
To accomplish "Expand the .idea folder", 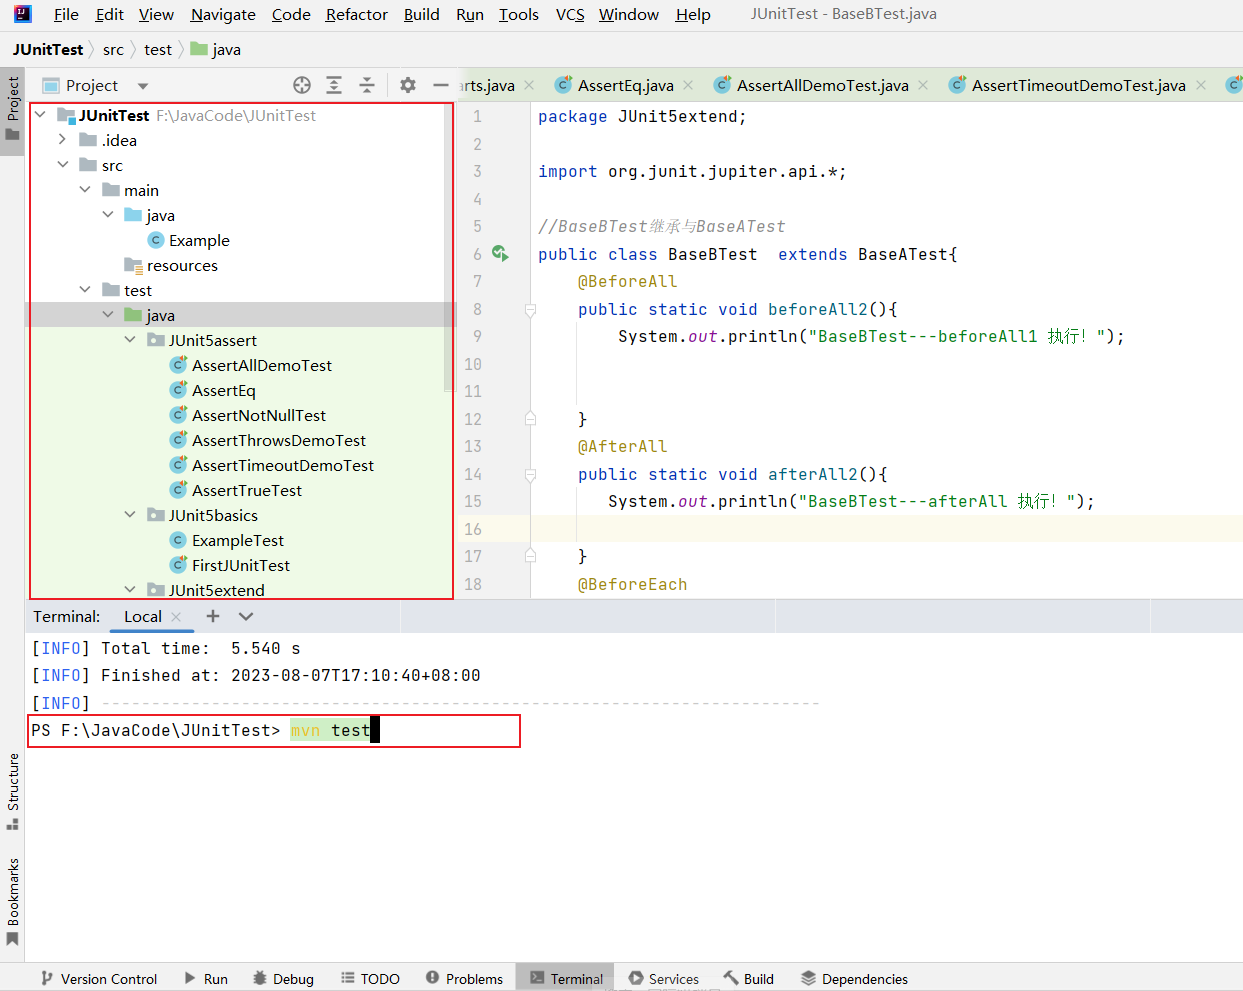I will (x=62, y=140).
